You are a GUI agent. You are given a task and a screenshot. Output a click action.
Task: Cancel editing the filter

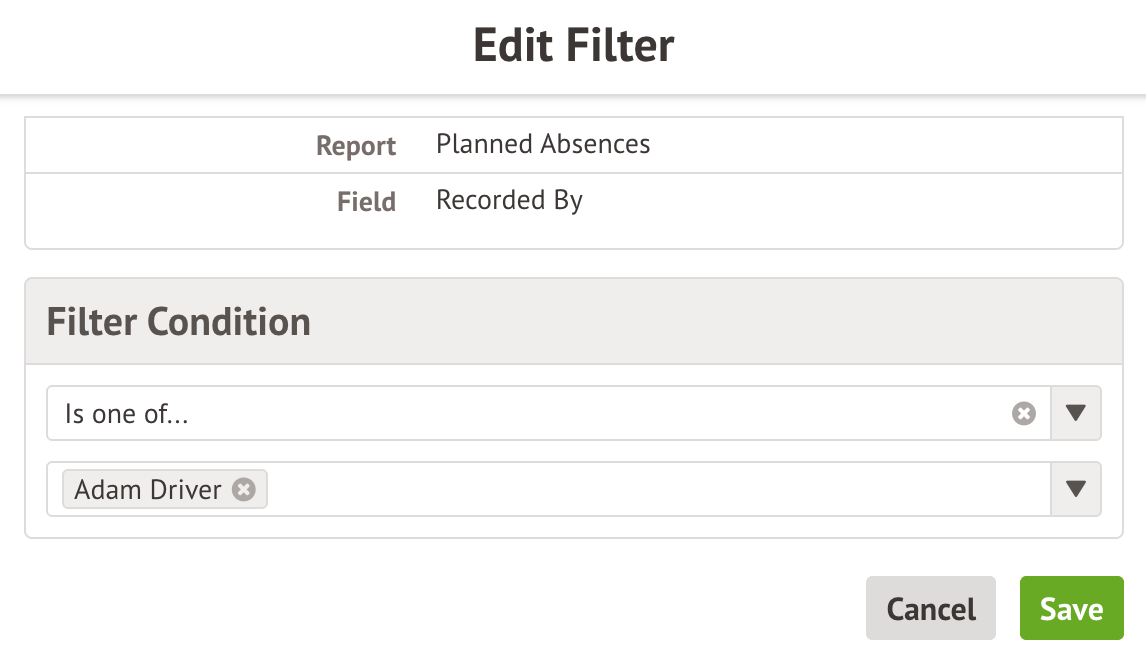pyautogui.click(x=930, y=608)
